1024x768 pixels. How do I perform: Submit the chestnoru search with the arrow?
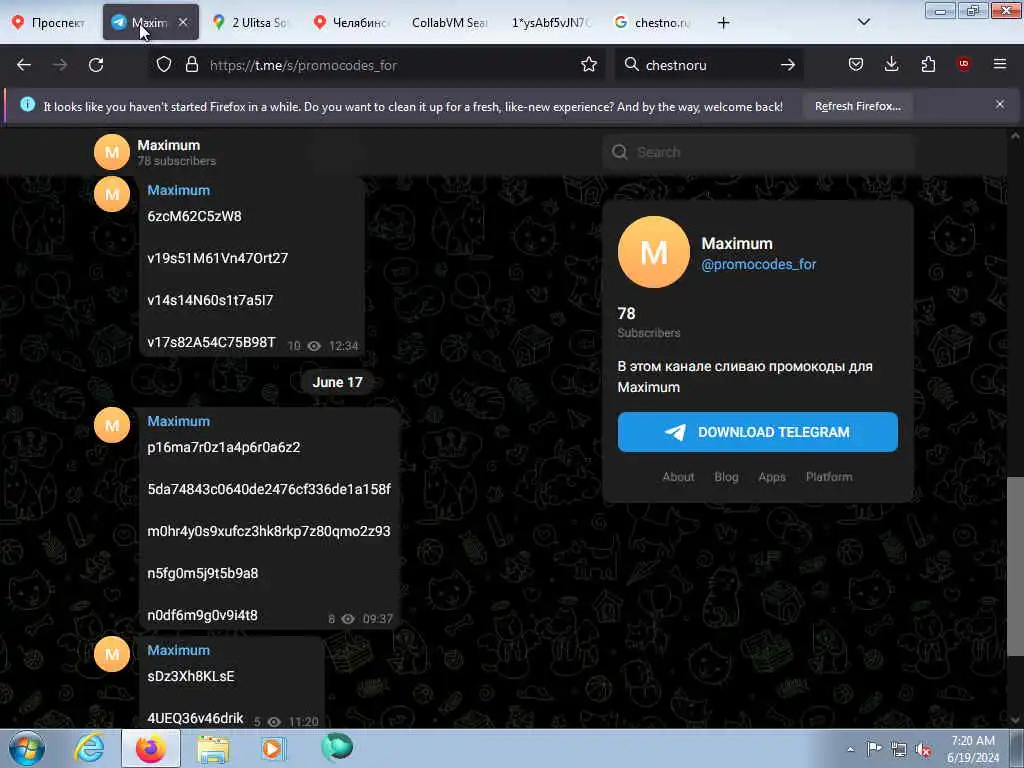tap(788, 65)
